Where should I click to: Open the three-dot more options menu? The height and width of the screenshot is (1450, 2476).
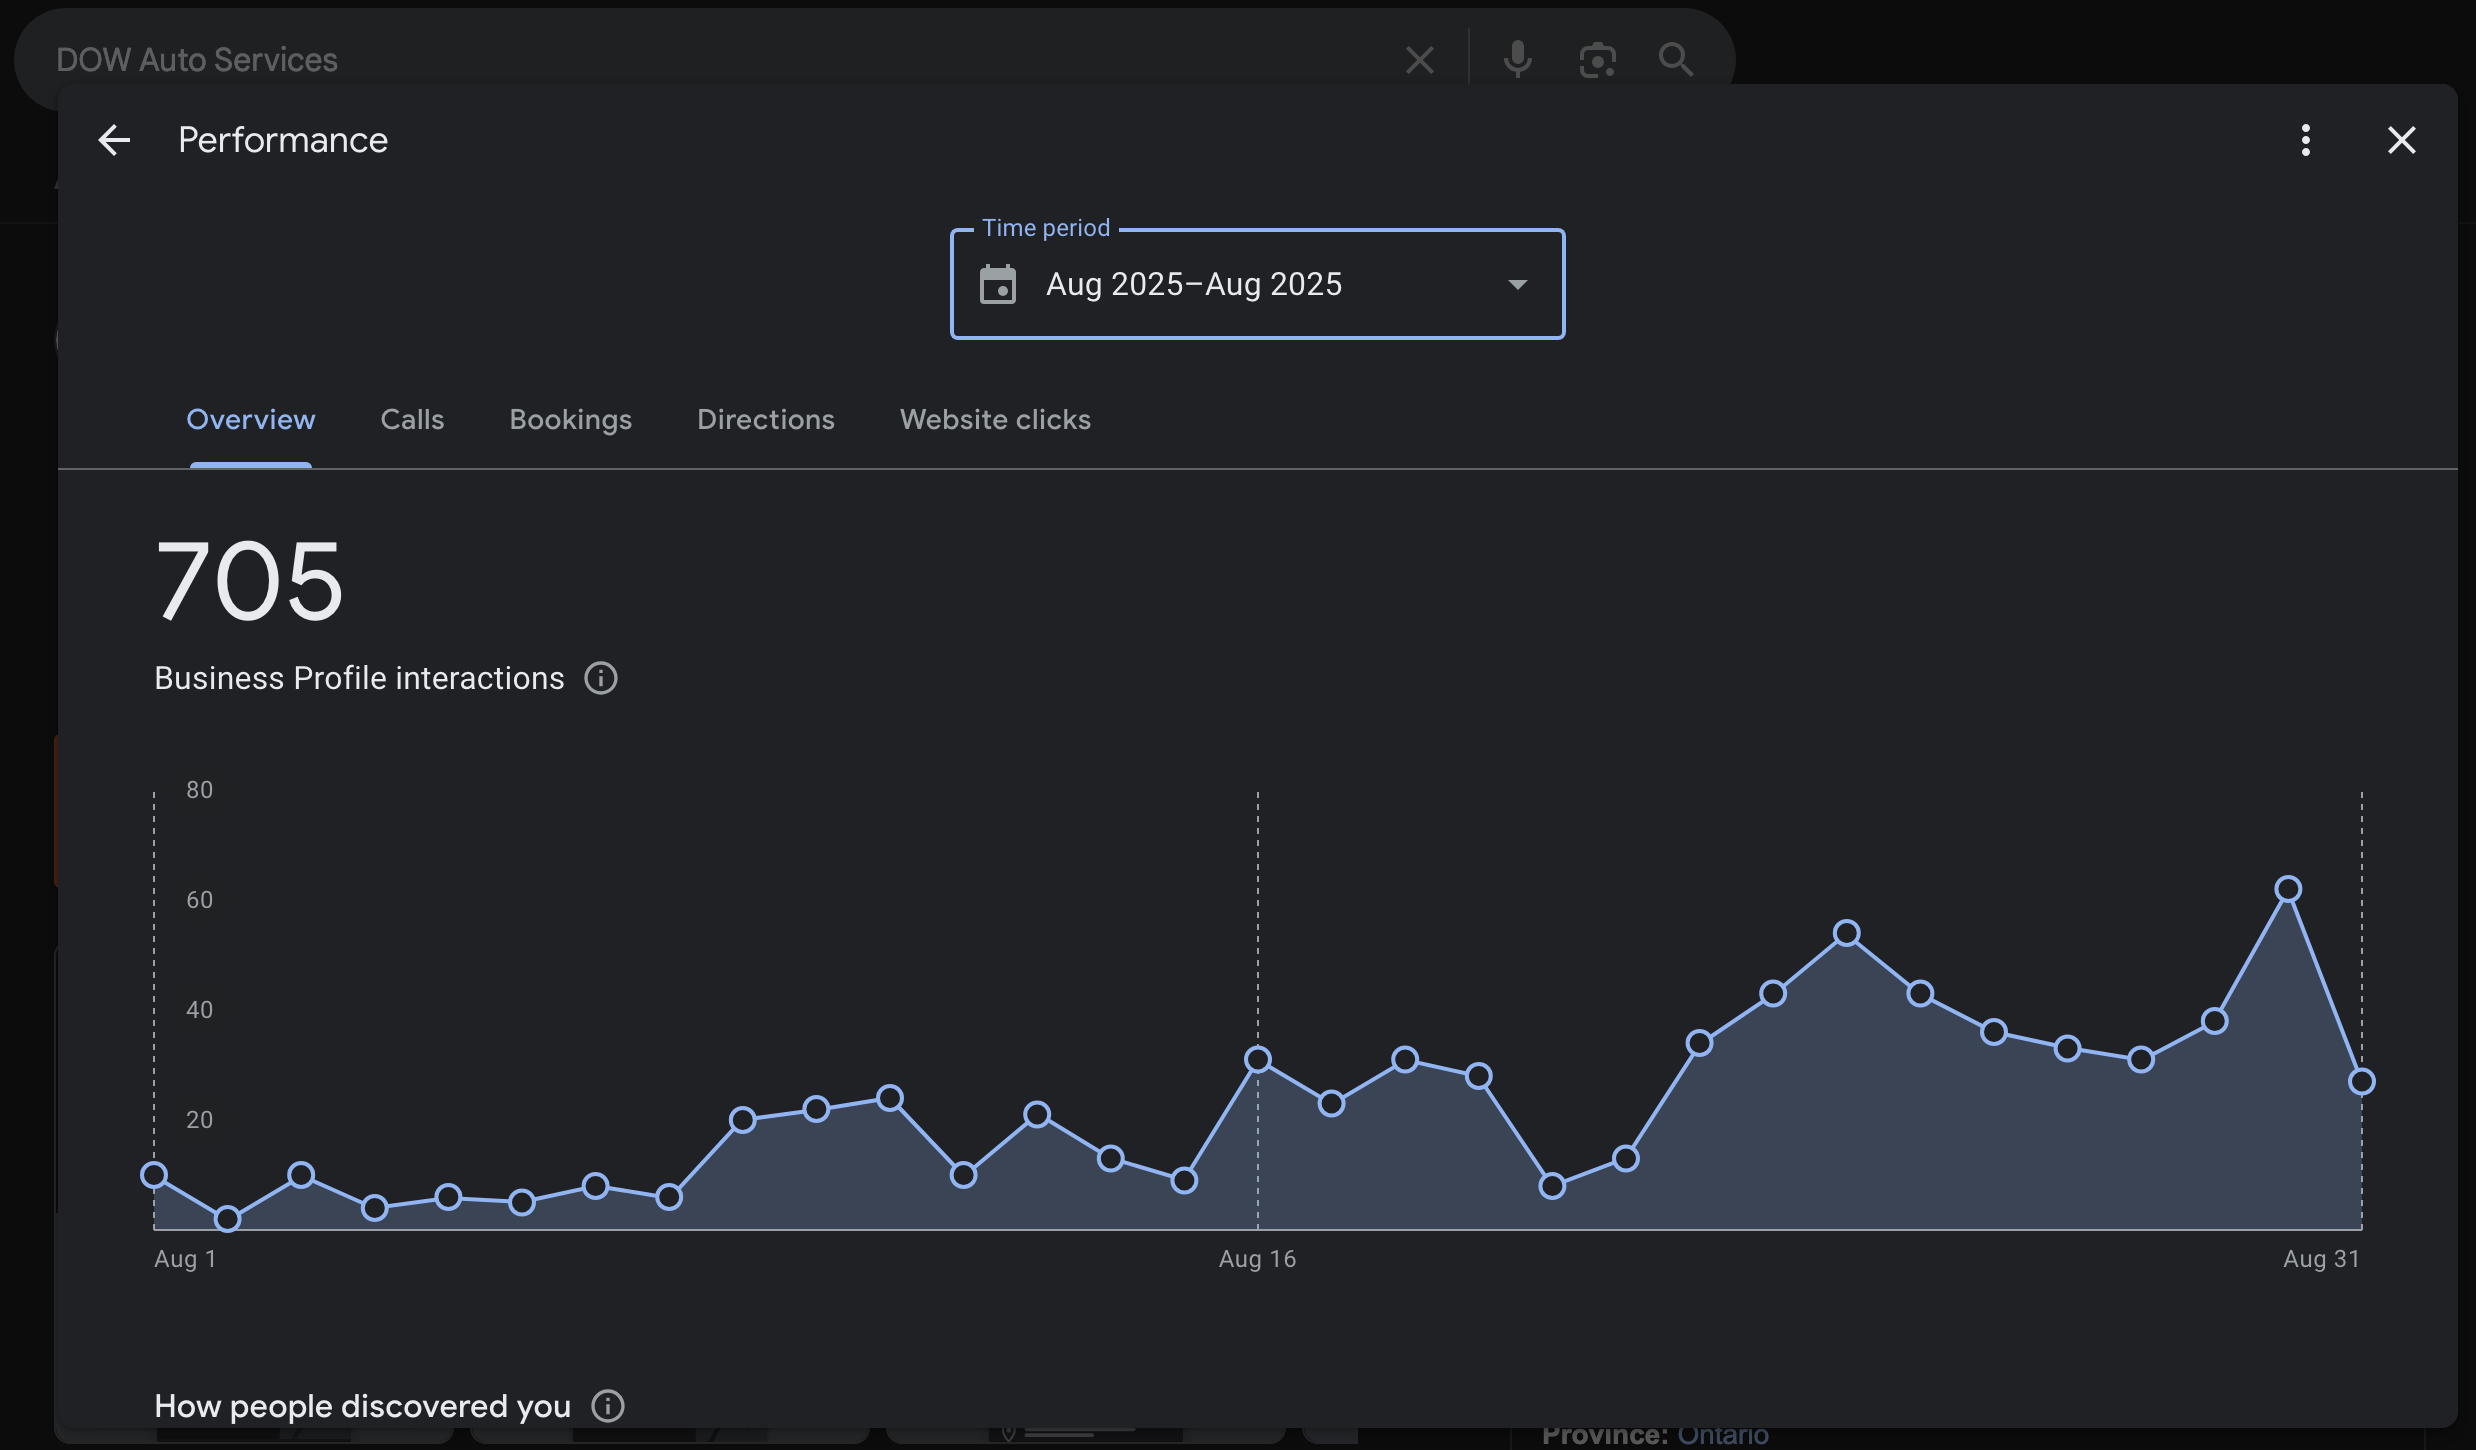point(2305,140)
